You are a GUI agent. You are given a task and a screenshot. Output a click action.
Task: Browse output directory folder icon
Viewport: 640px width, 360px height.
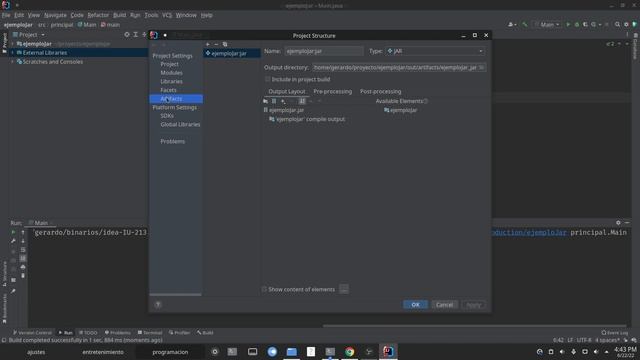pyautogui.click(x=482, y=67)
